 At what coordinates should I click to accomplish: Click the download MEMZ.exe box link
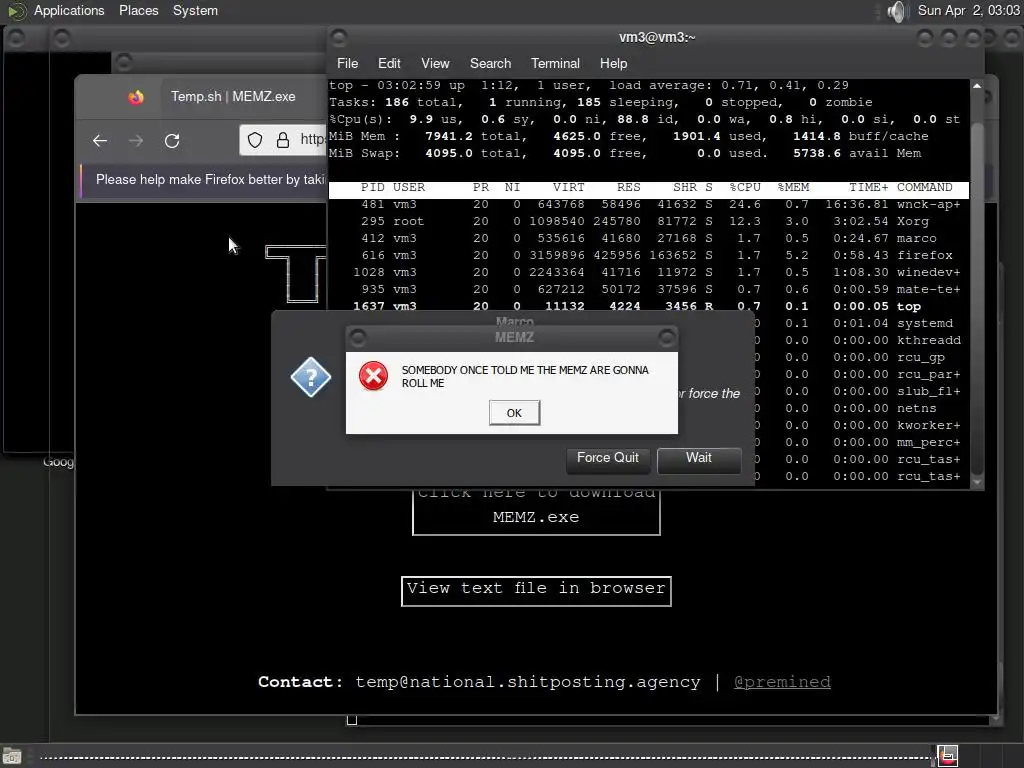(x=536, y=511)
